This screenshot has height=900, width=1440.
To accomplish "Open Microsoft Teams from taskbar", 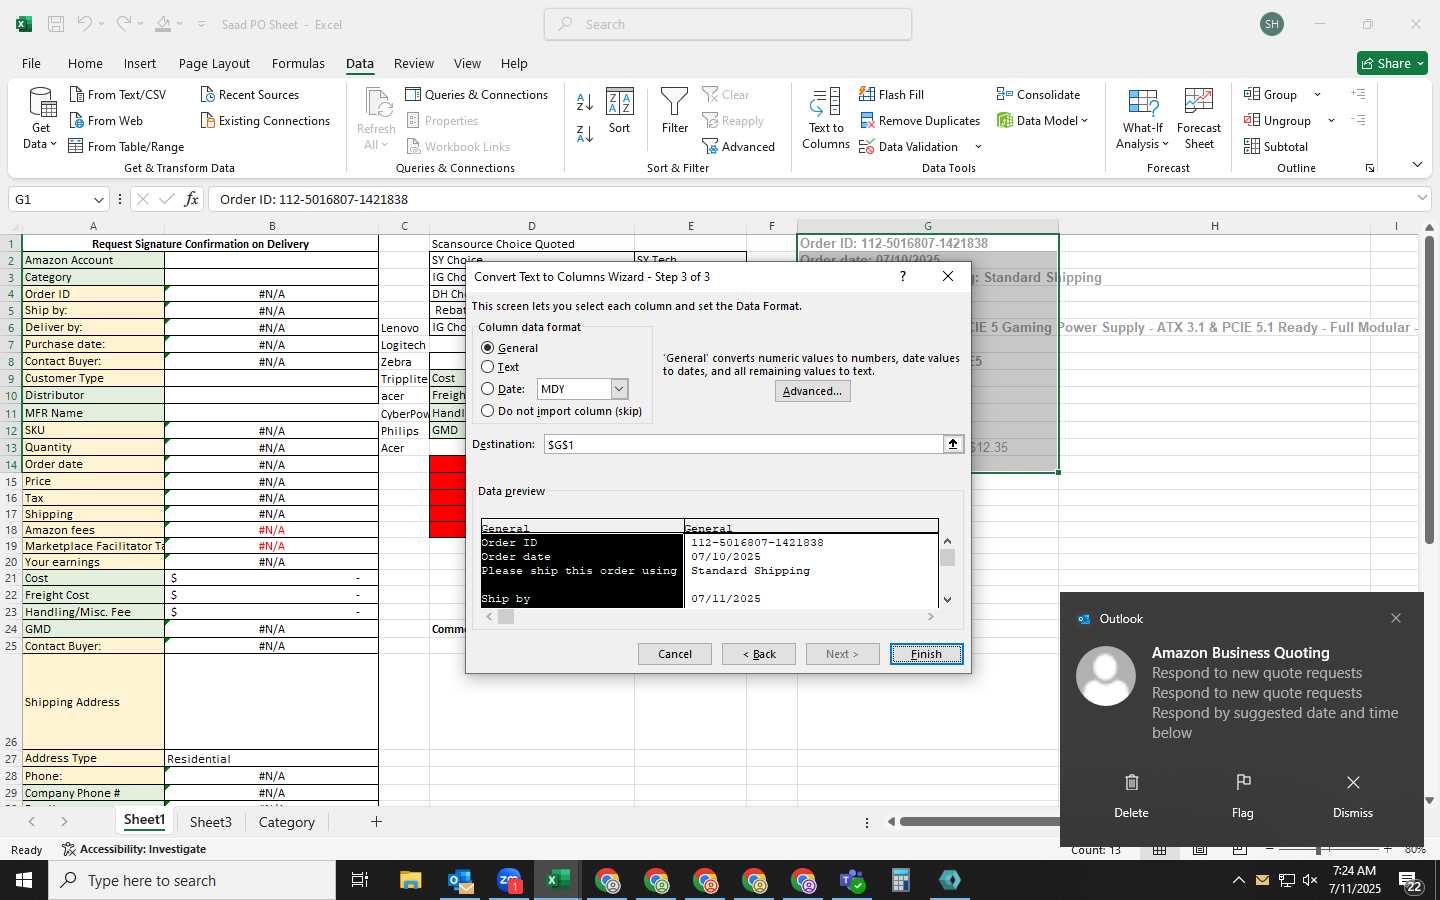I will tap(852, 880).
